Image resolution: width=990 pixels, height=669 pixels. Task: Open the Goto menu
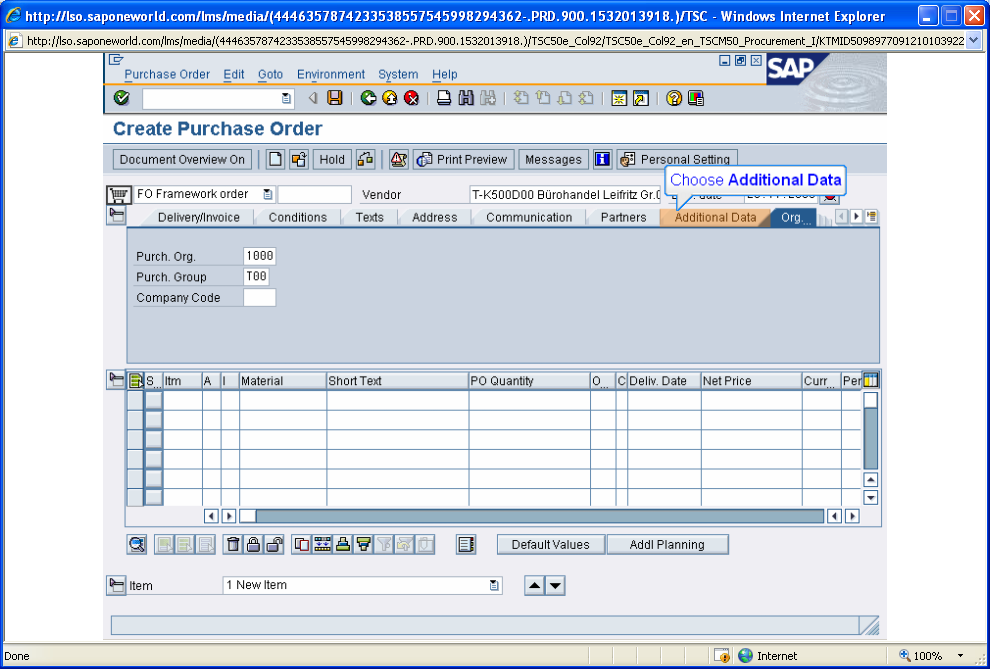point(270,74)
